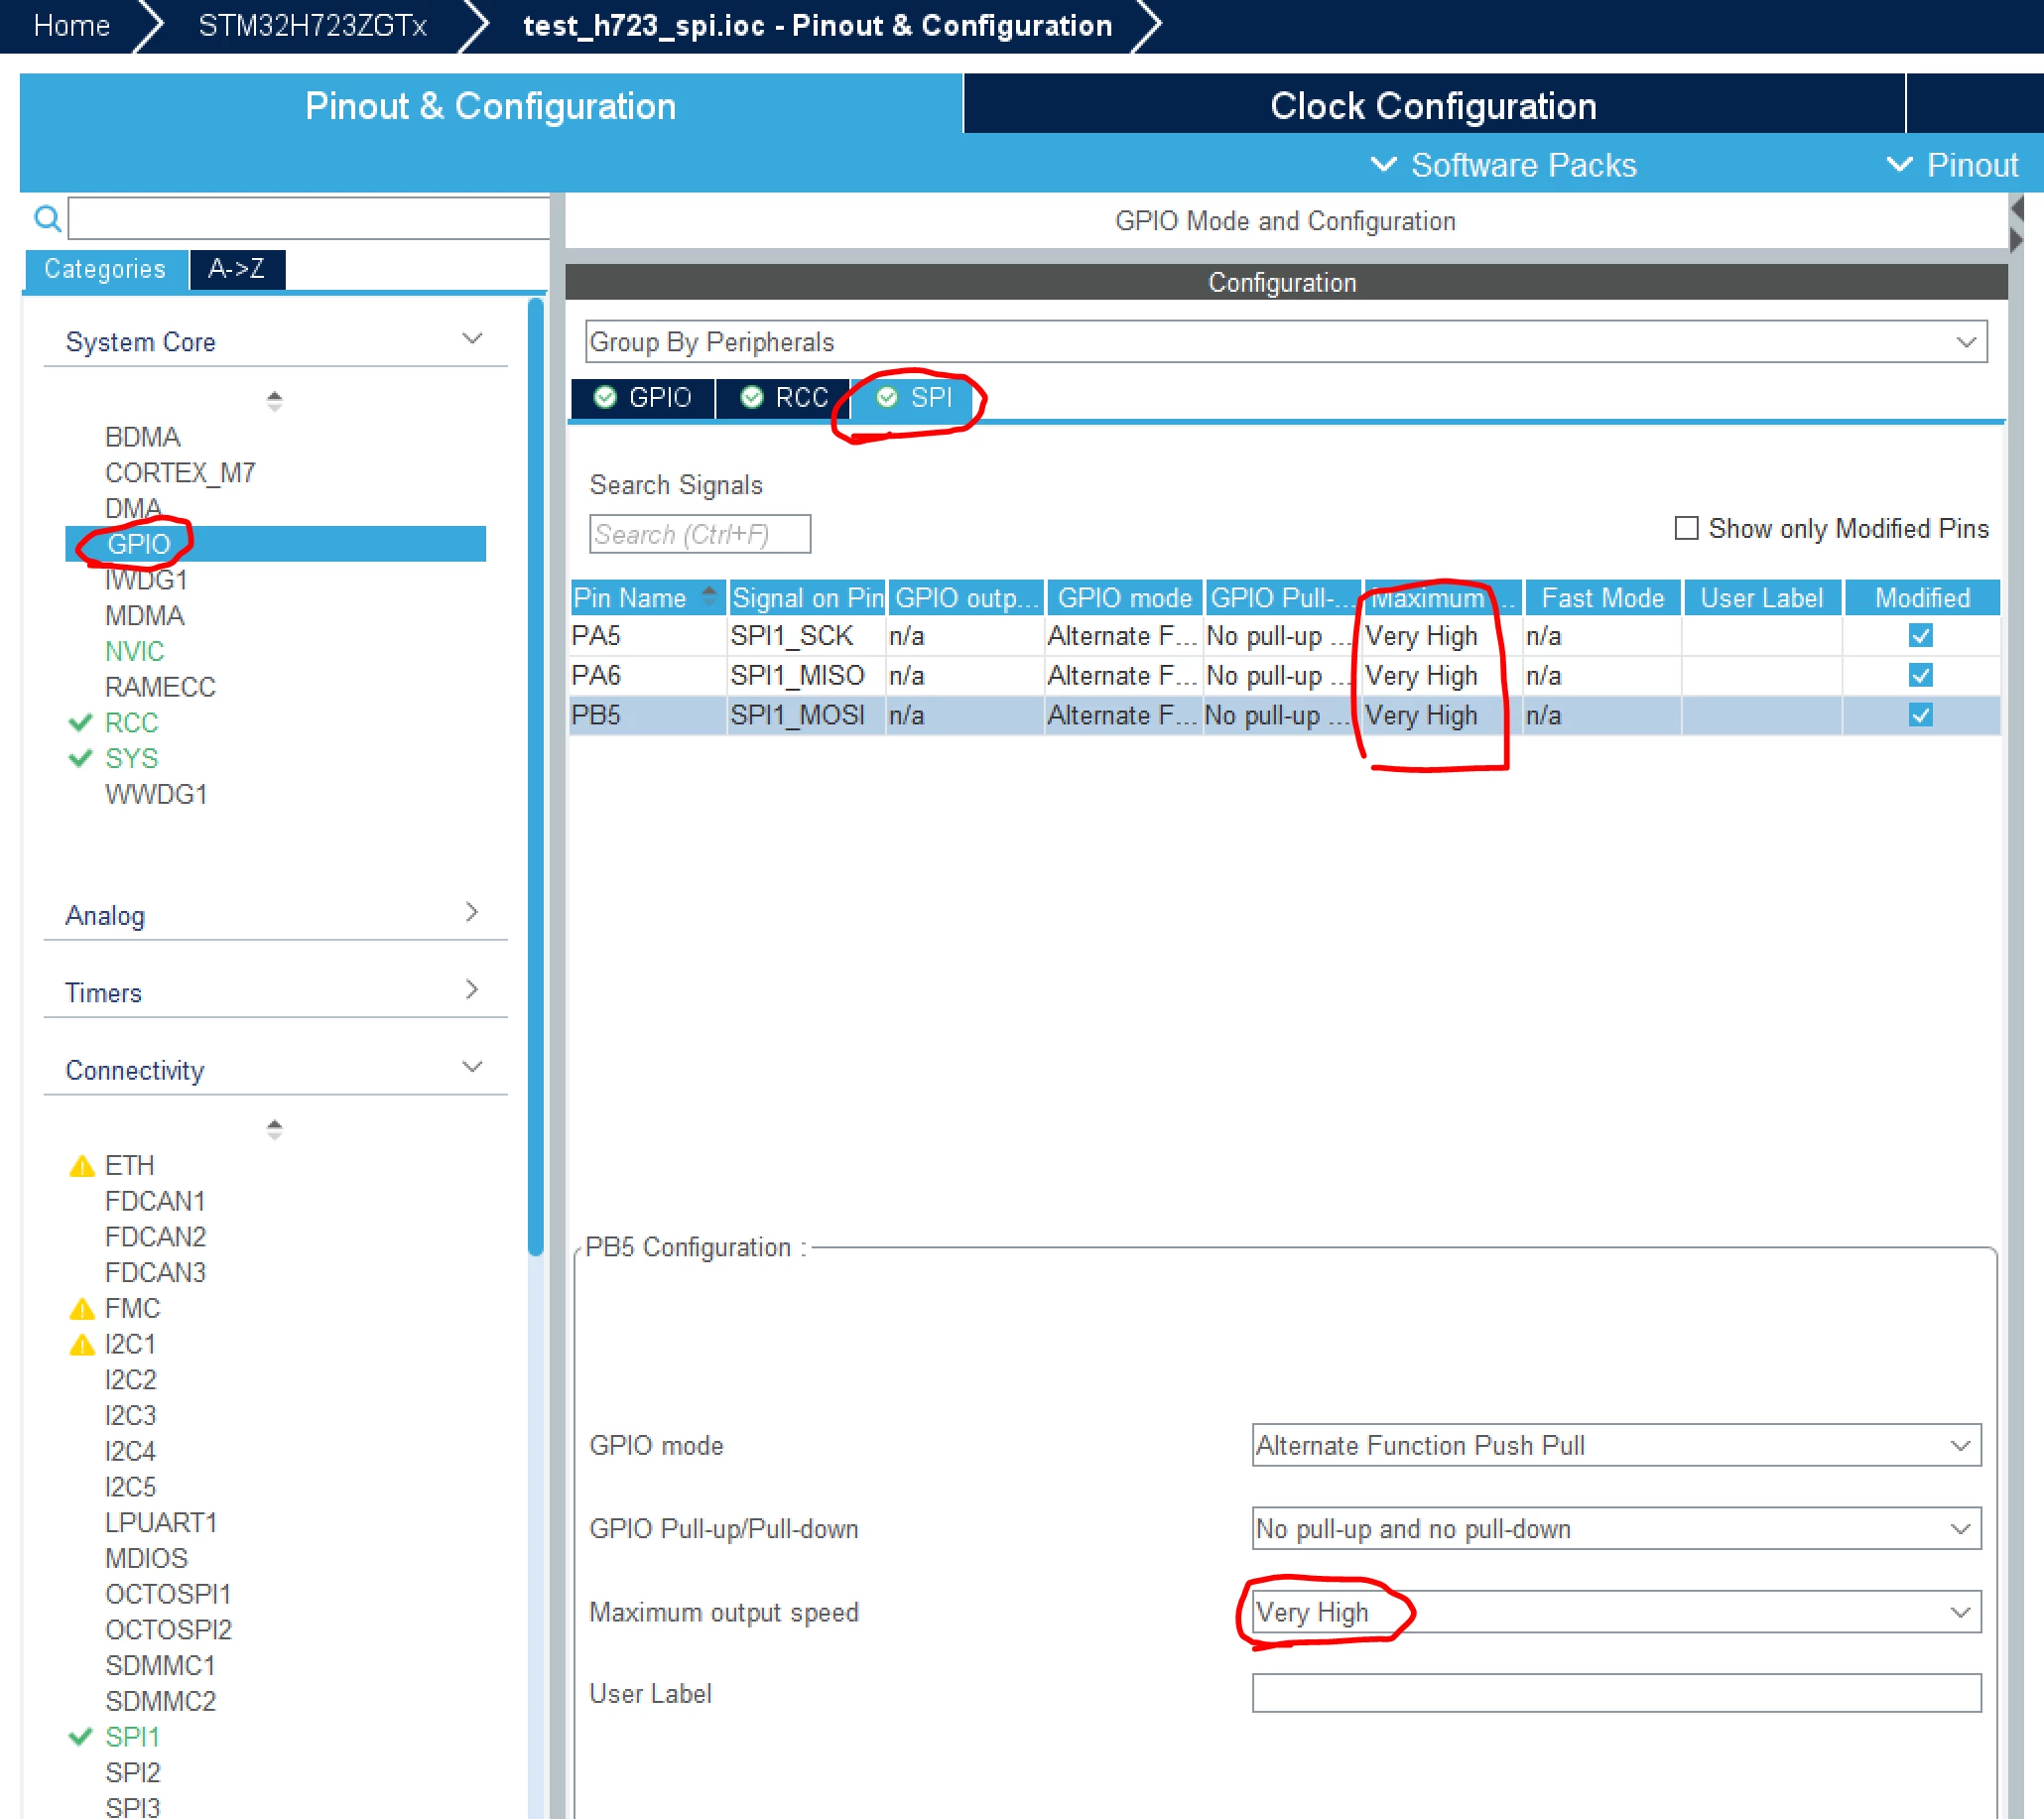Screen dimensions: 2044x1819
Task: Click the Fast Mode column header
Action: click(1603, 598)
